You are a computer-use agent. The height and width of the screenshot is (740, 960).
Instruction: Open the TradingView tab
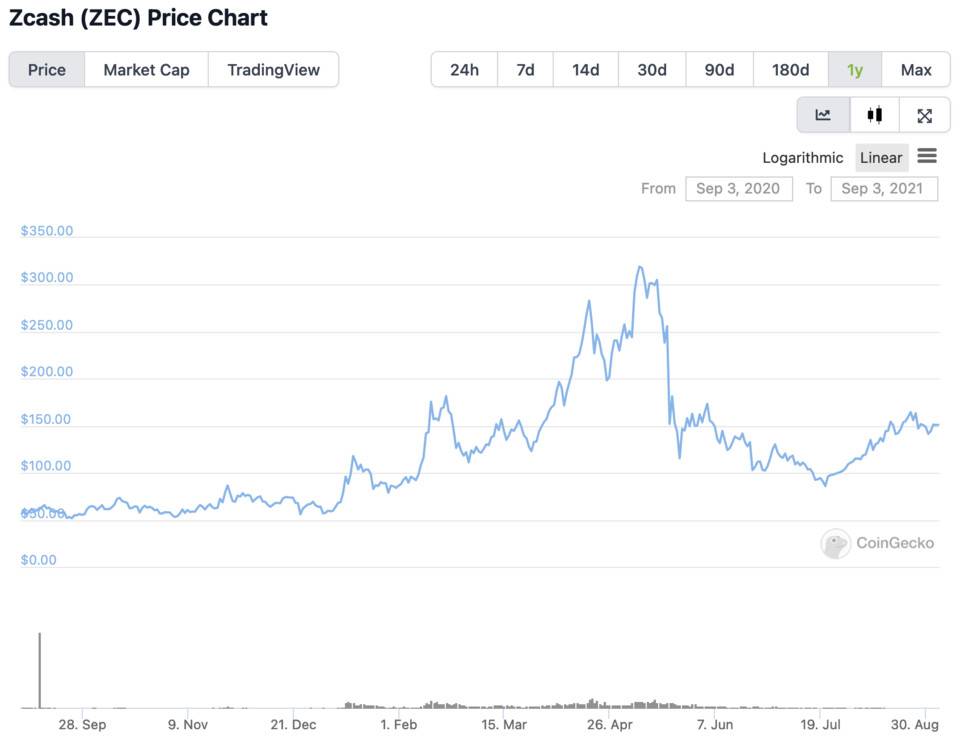(273, 70)
